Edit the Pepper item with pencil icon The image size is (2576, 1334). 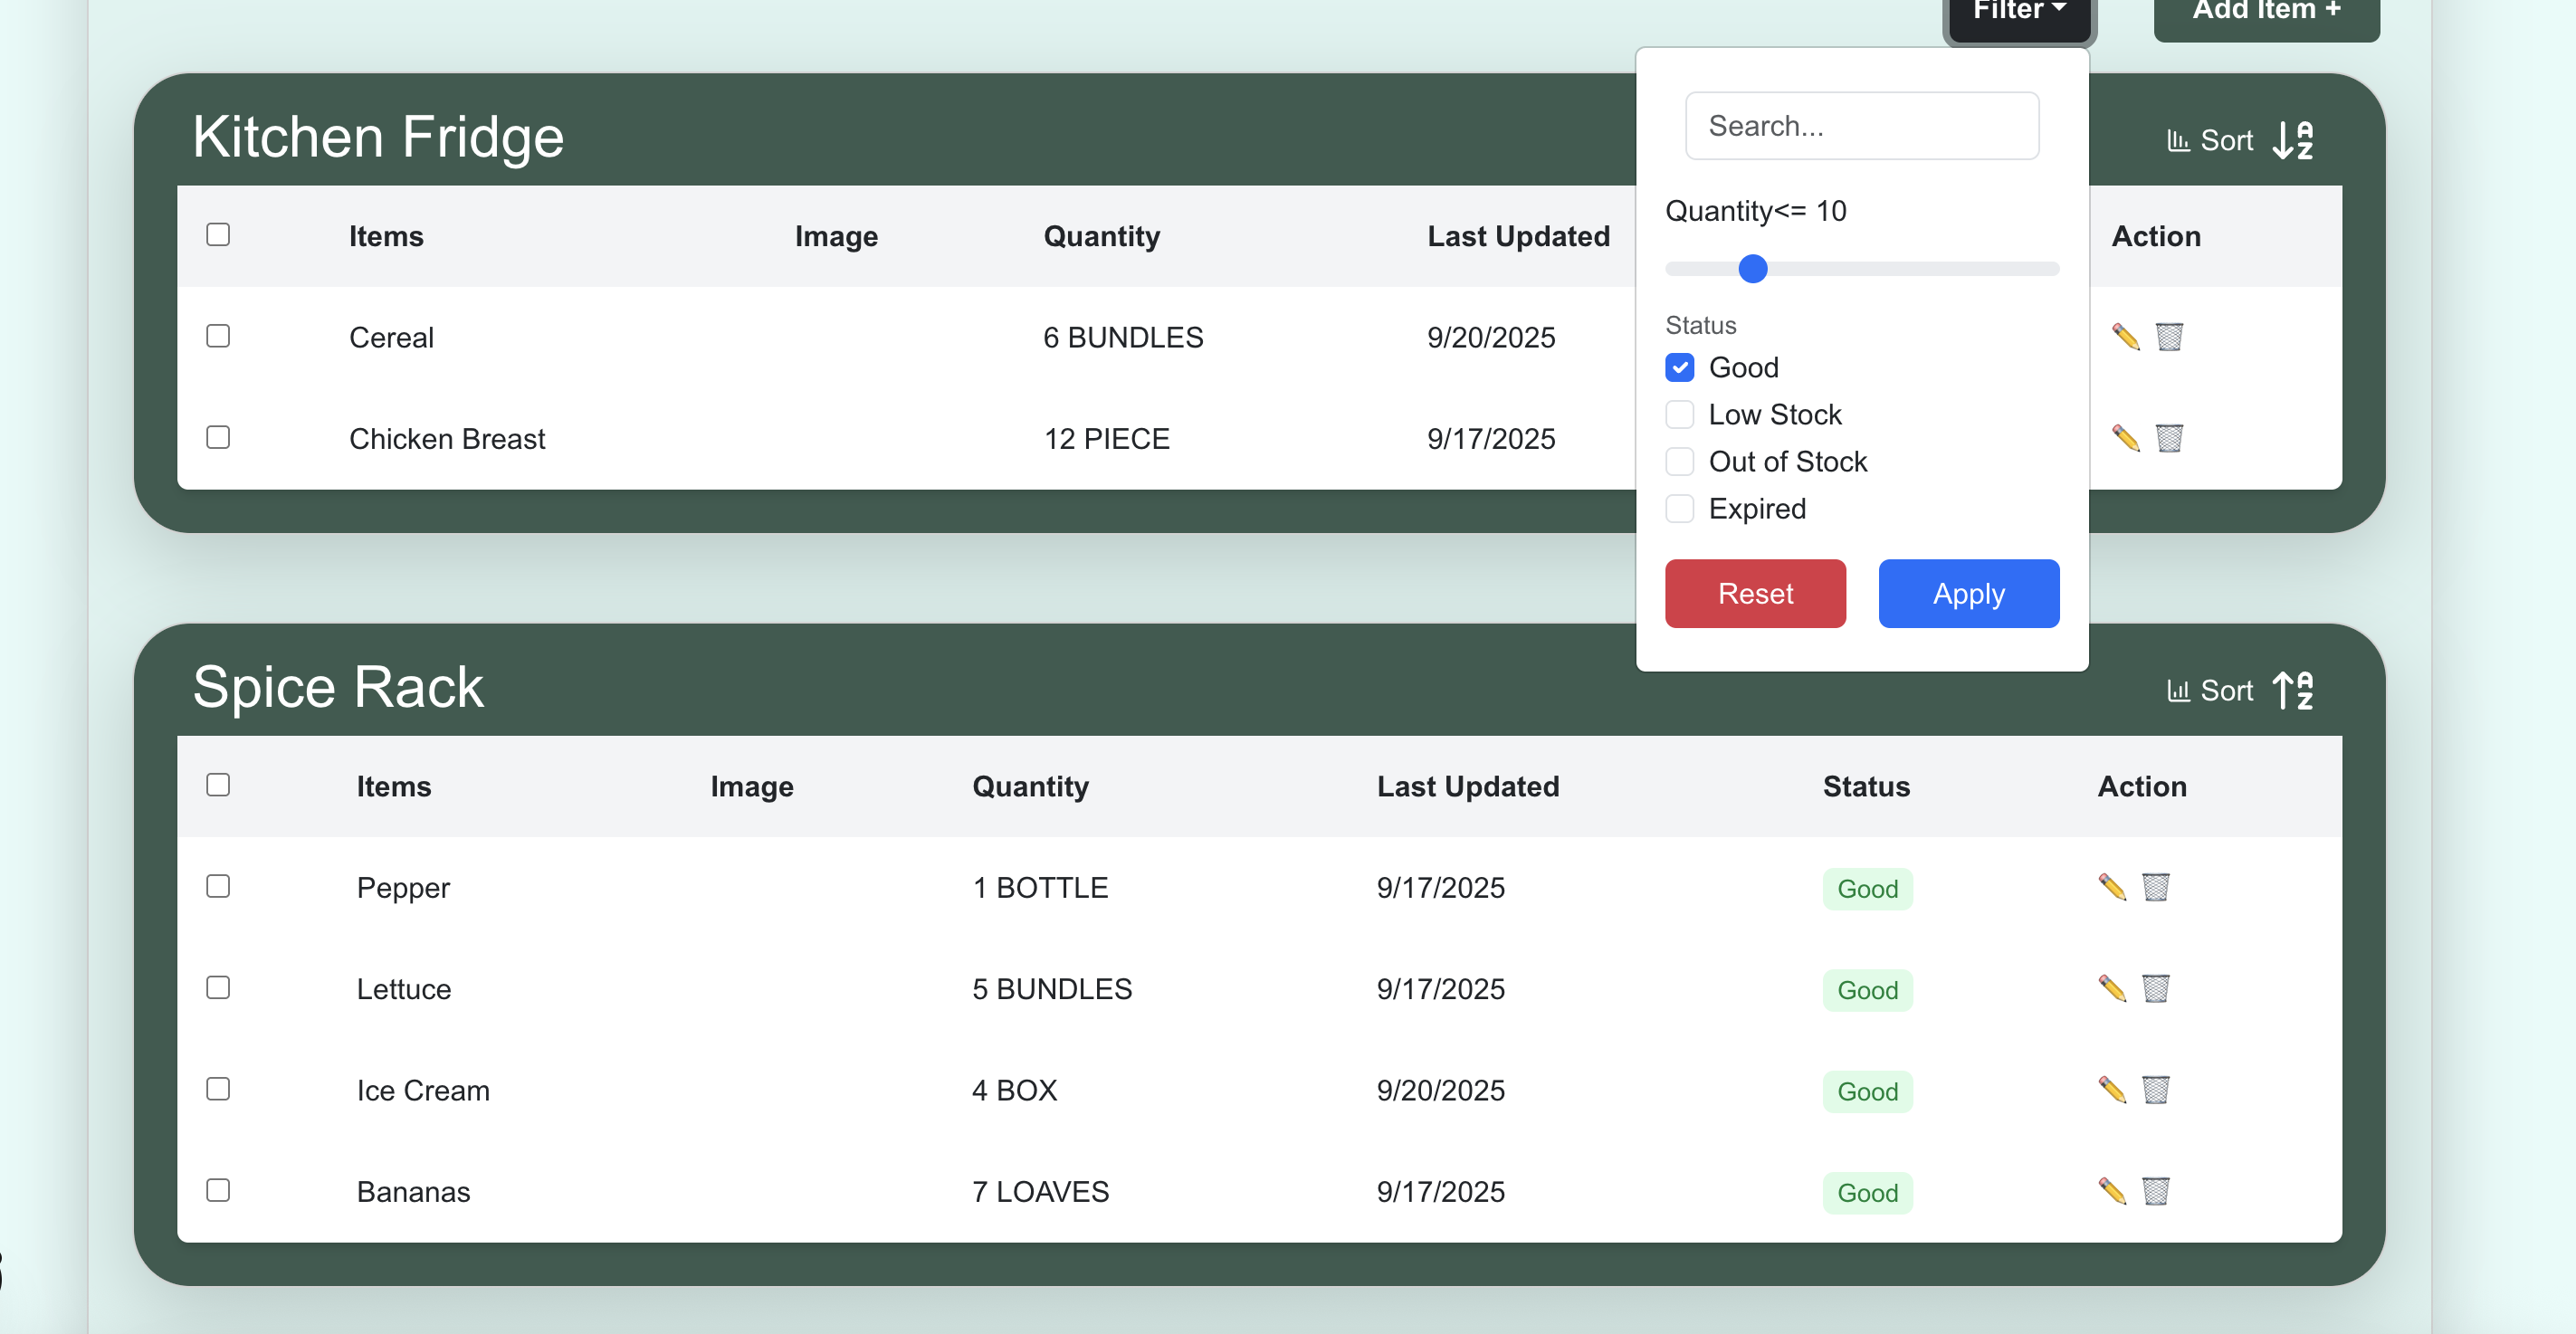pyautogui.click(x=2111, y=887)
